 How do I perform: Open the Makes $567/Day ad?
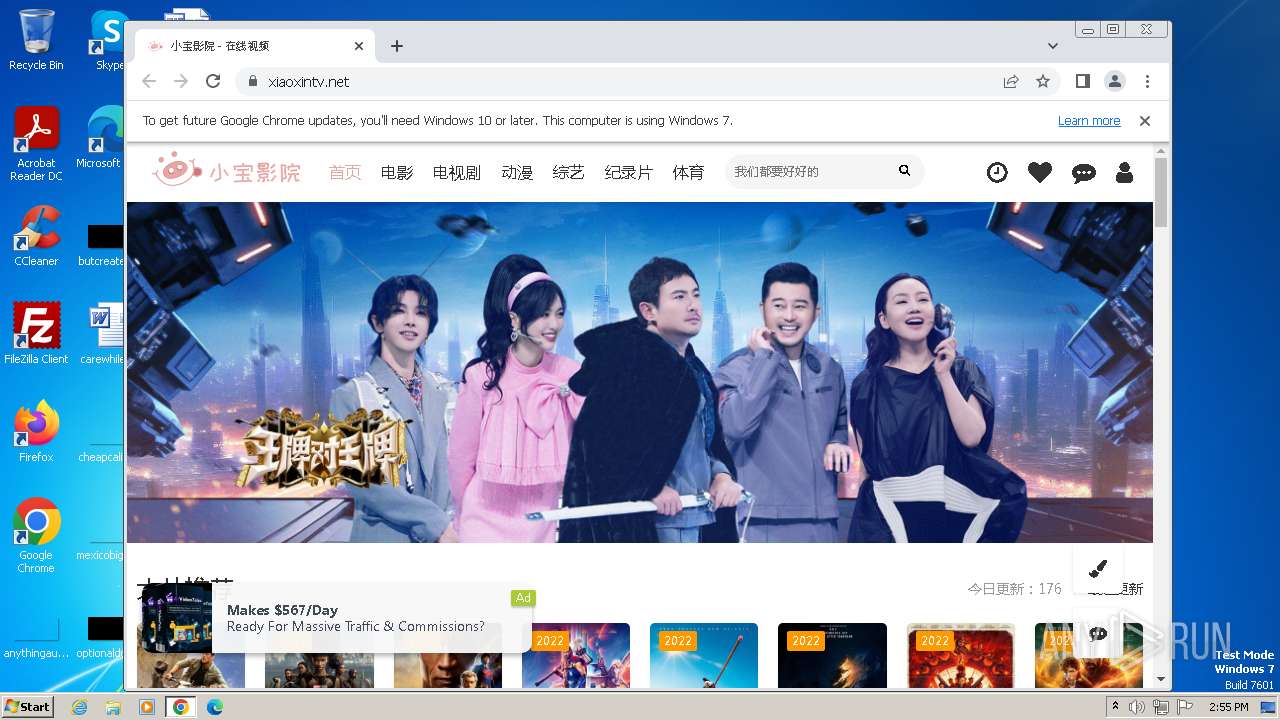(x=338, y=618)
